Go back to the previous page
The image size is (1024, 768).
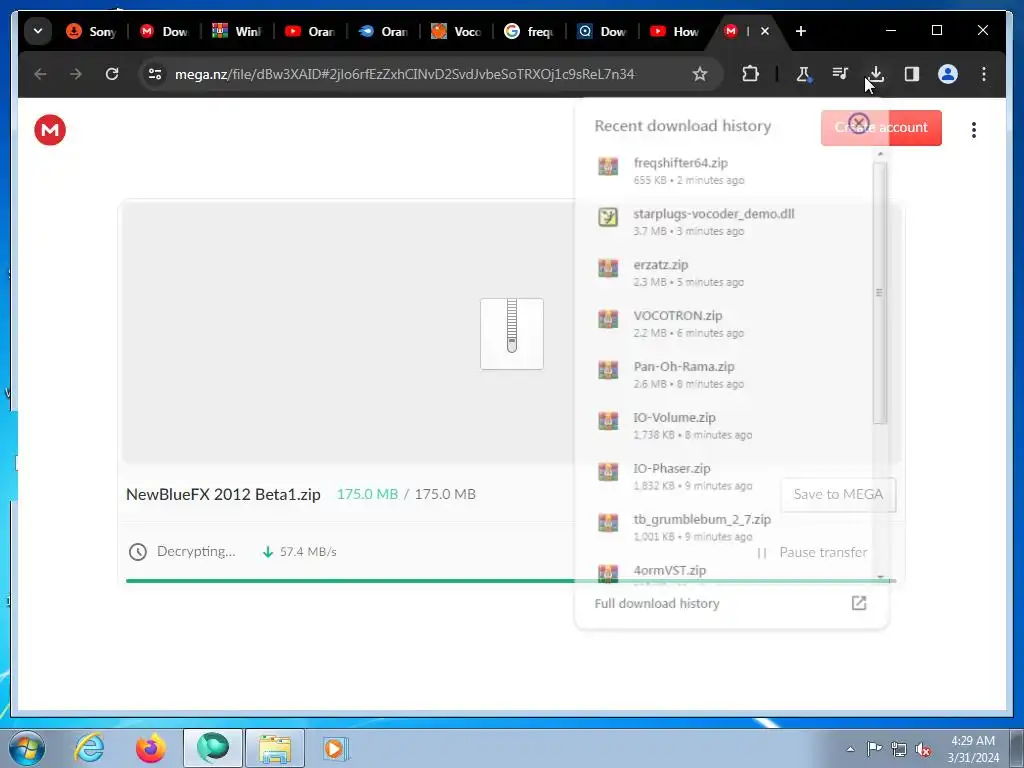tap(40, 74)
